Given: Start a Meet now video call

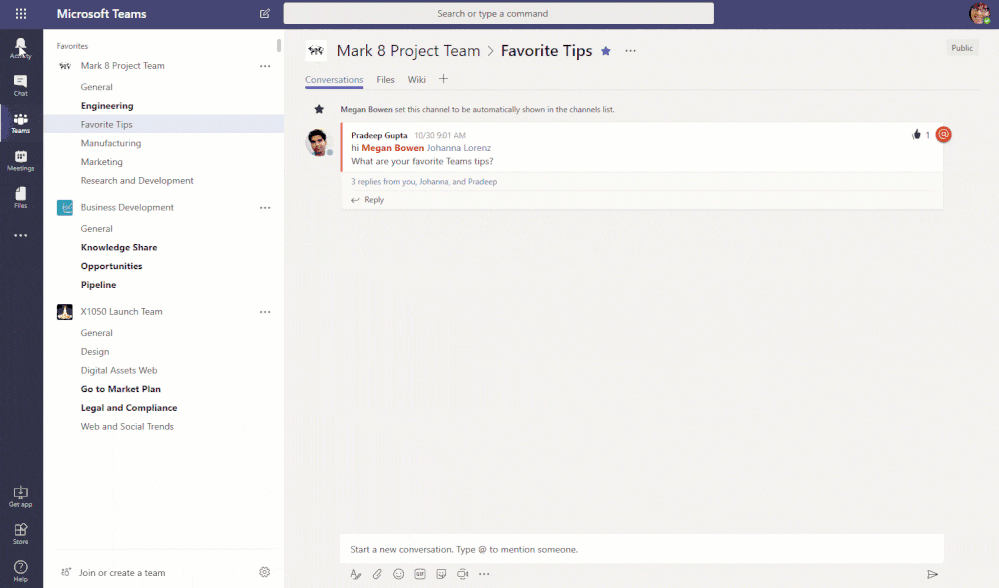Looking at the screenshot, I should click(463, 574).
